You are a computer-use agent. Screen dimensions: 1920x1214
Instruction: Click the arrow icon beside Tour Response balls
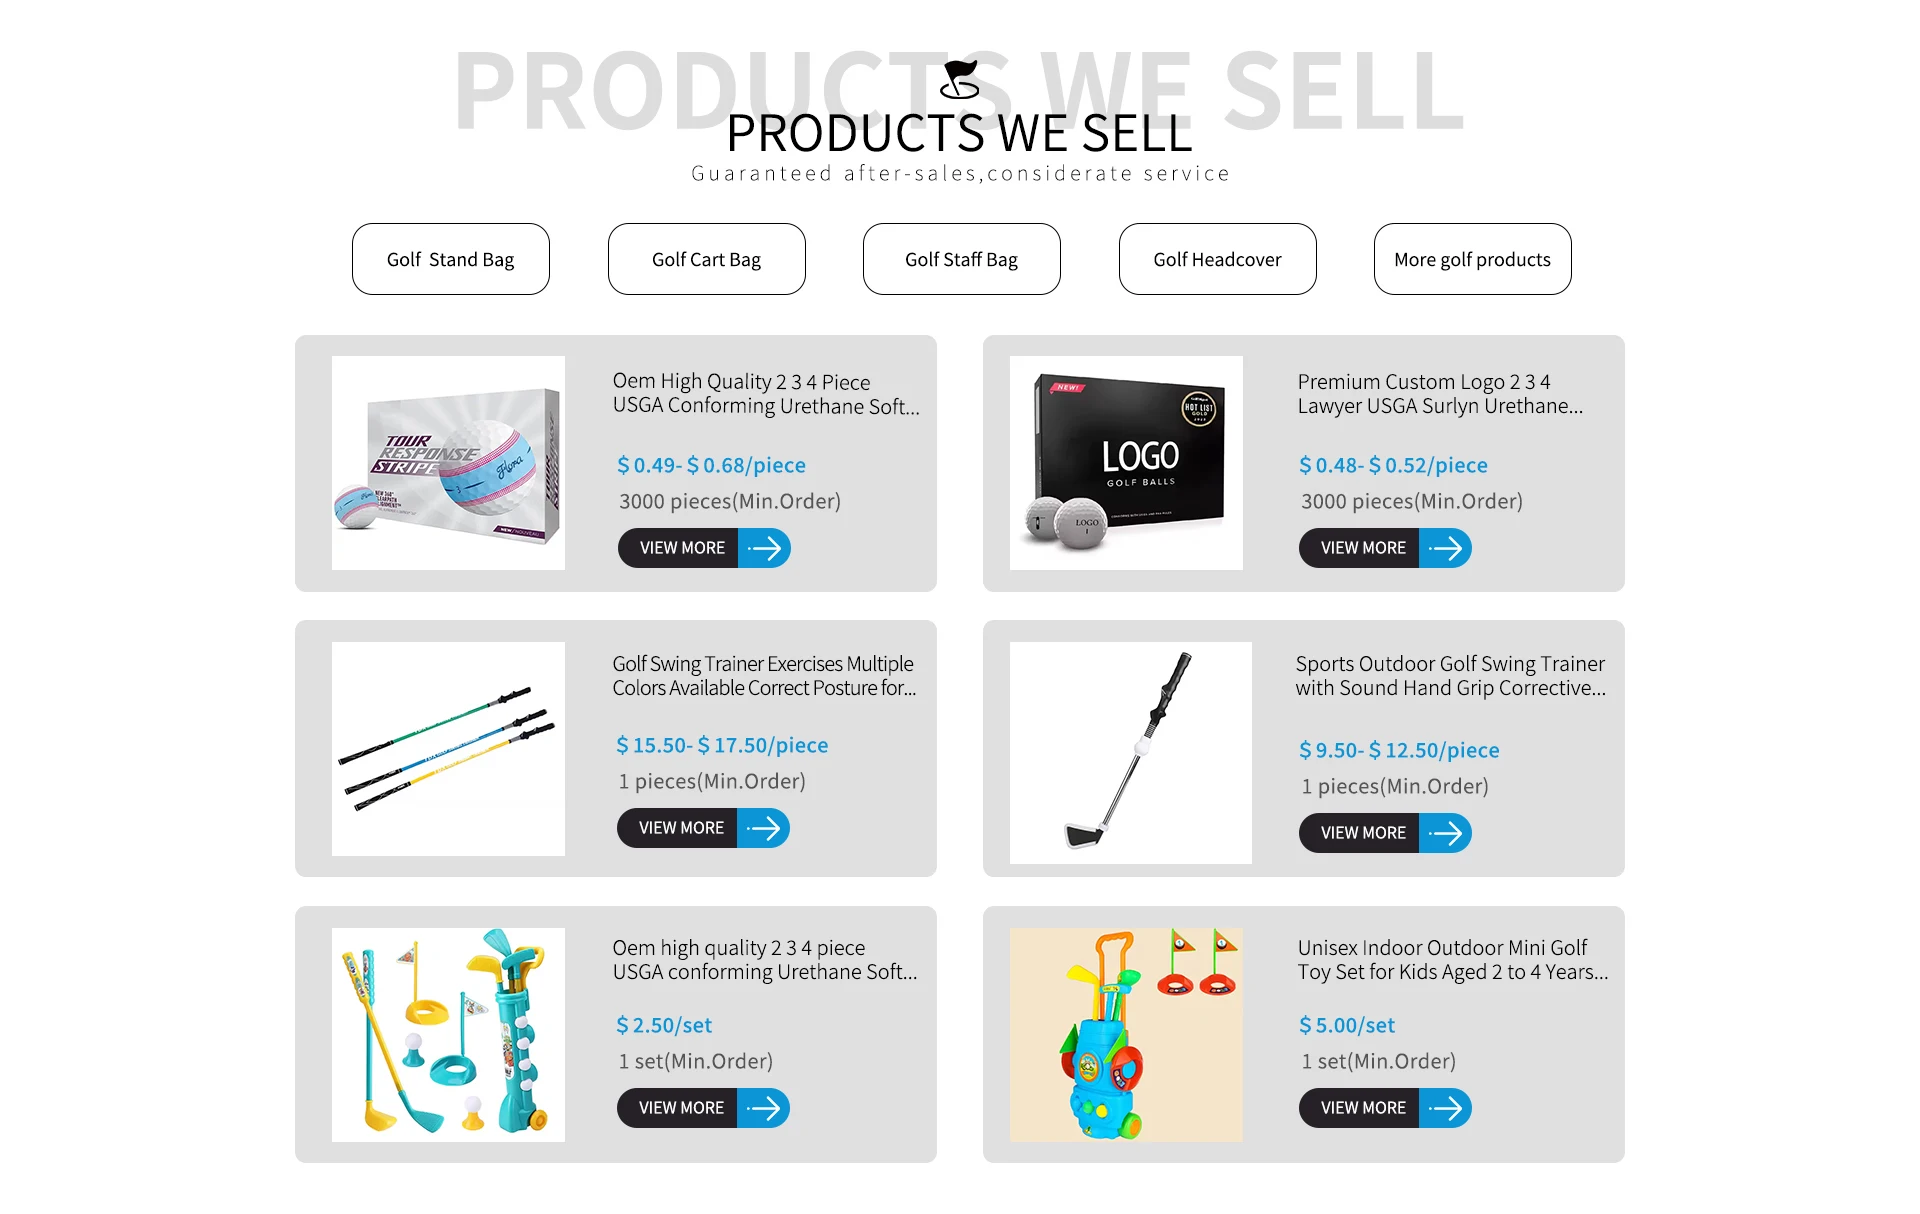(x=765, y=548)
